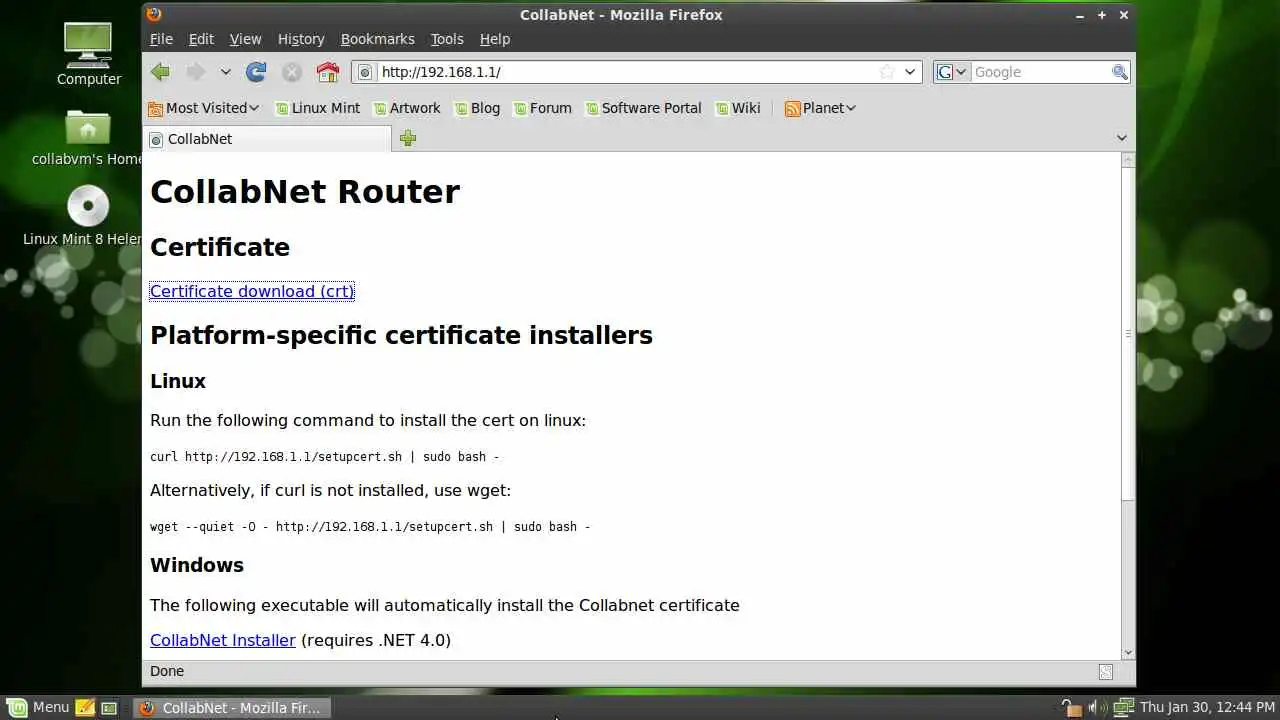1280x720 pixels.
Task: Launch the notes icon in the panel
Action: tap(85, 707)
